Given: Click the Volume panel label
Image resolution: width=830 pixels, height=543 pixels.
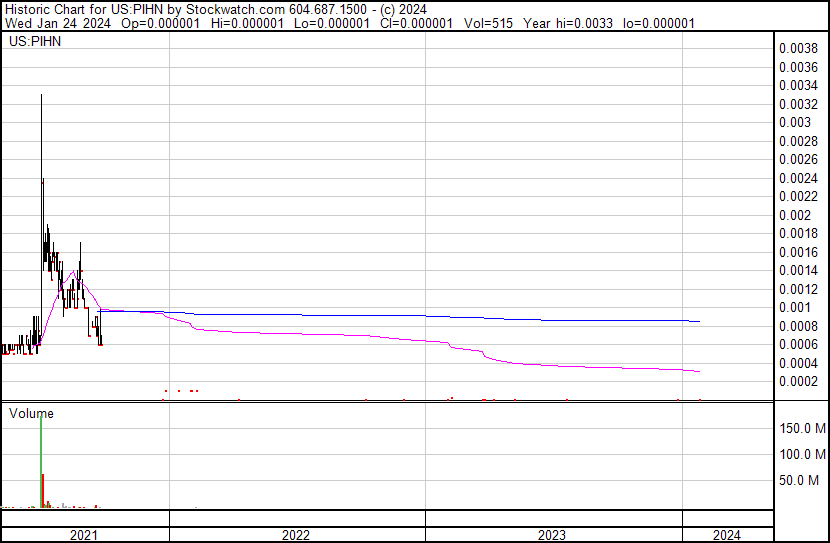Looking at the screenshot, I should pyautogui.click(x=31, y=413).
